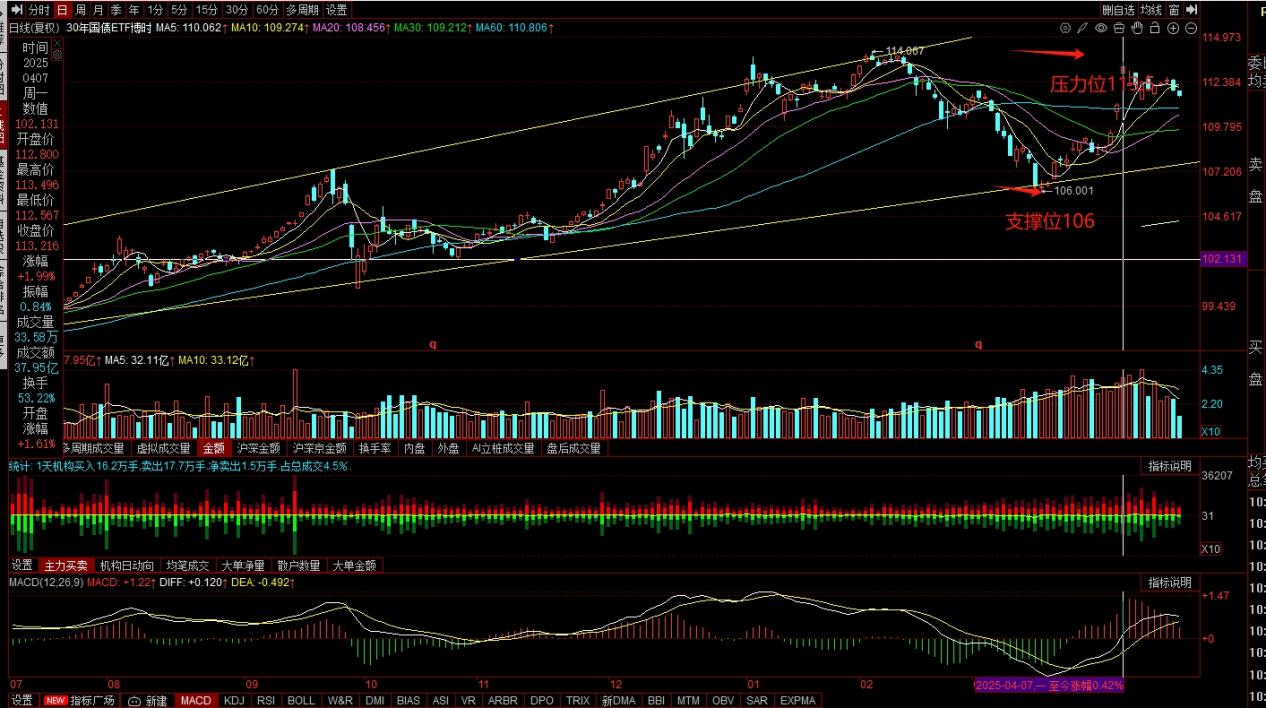Click the 删自选 button

(x=1118, y=10)
